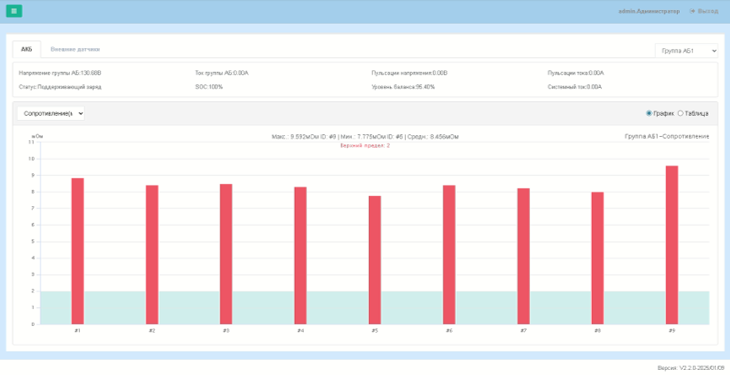Viewport: 730px width, 375px height.
Task: Open the green hamburger menu button
Action: (x=14, y=11)
